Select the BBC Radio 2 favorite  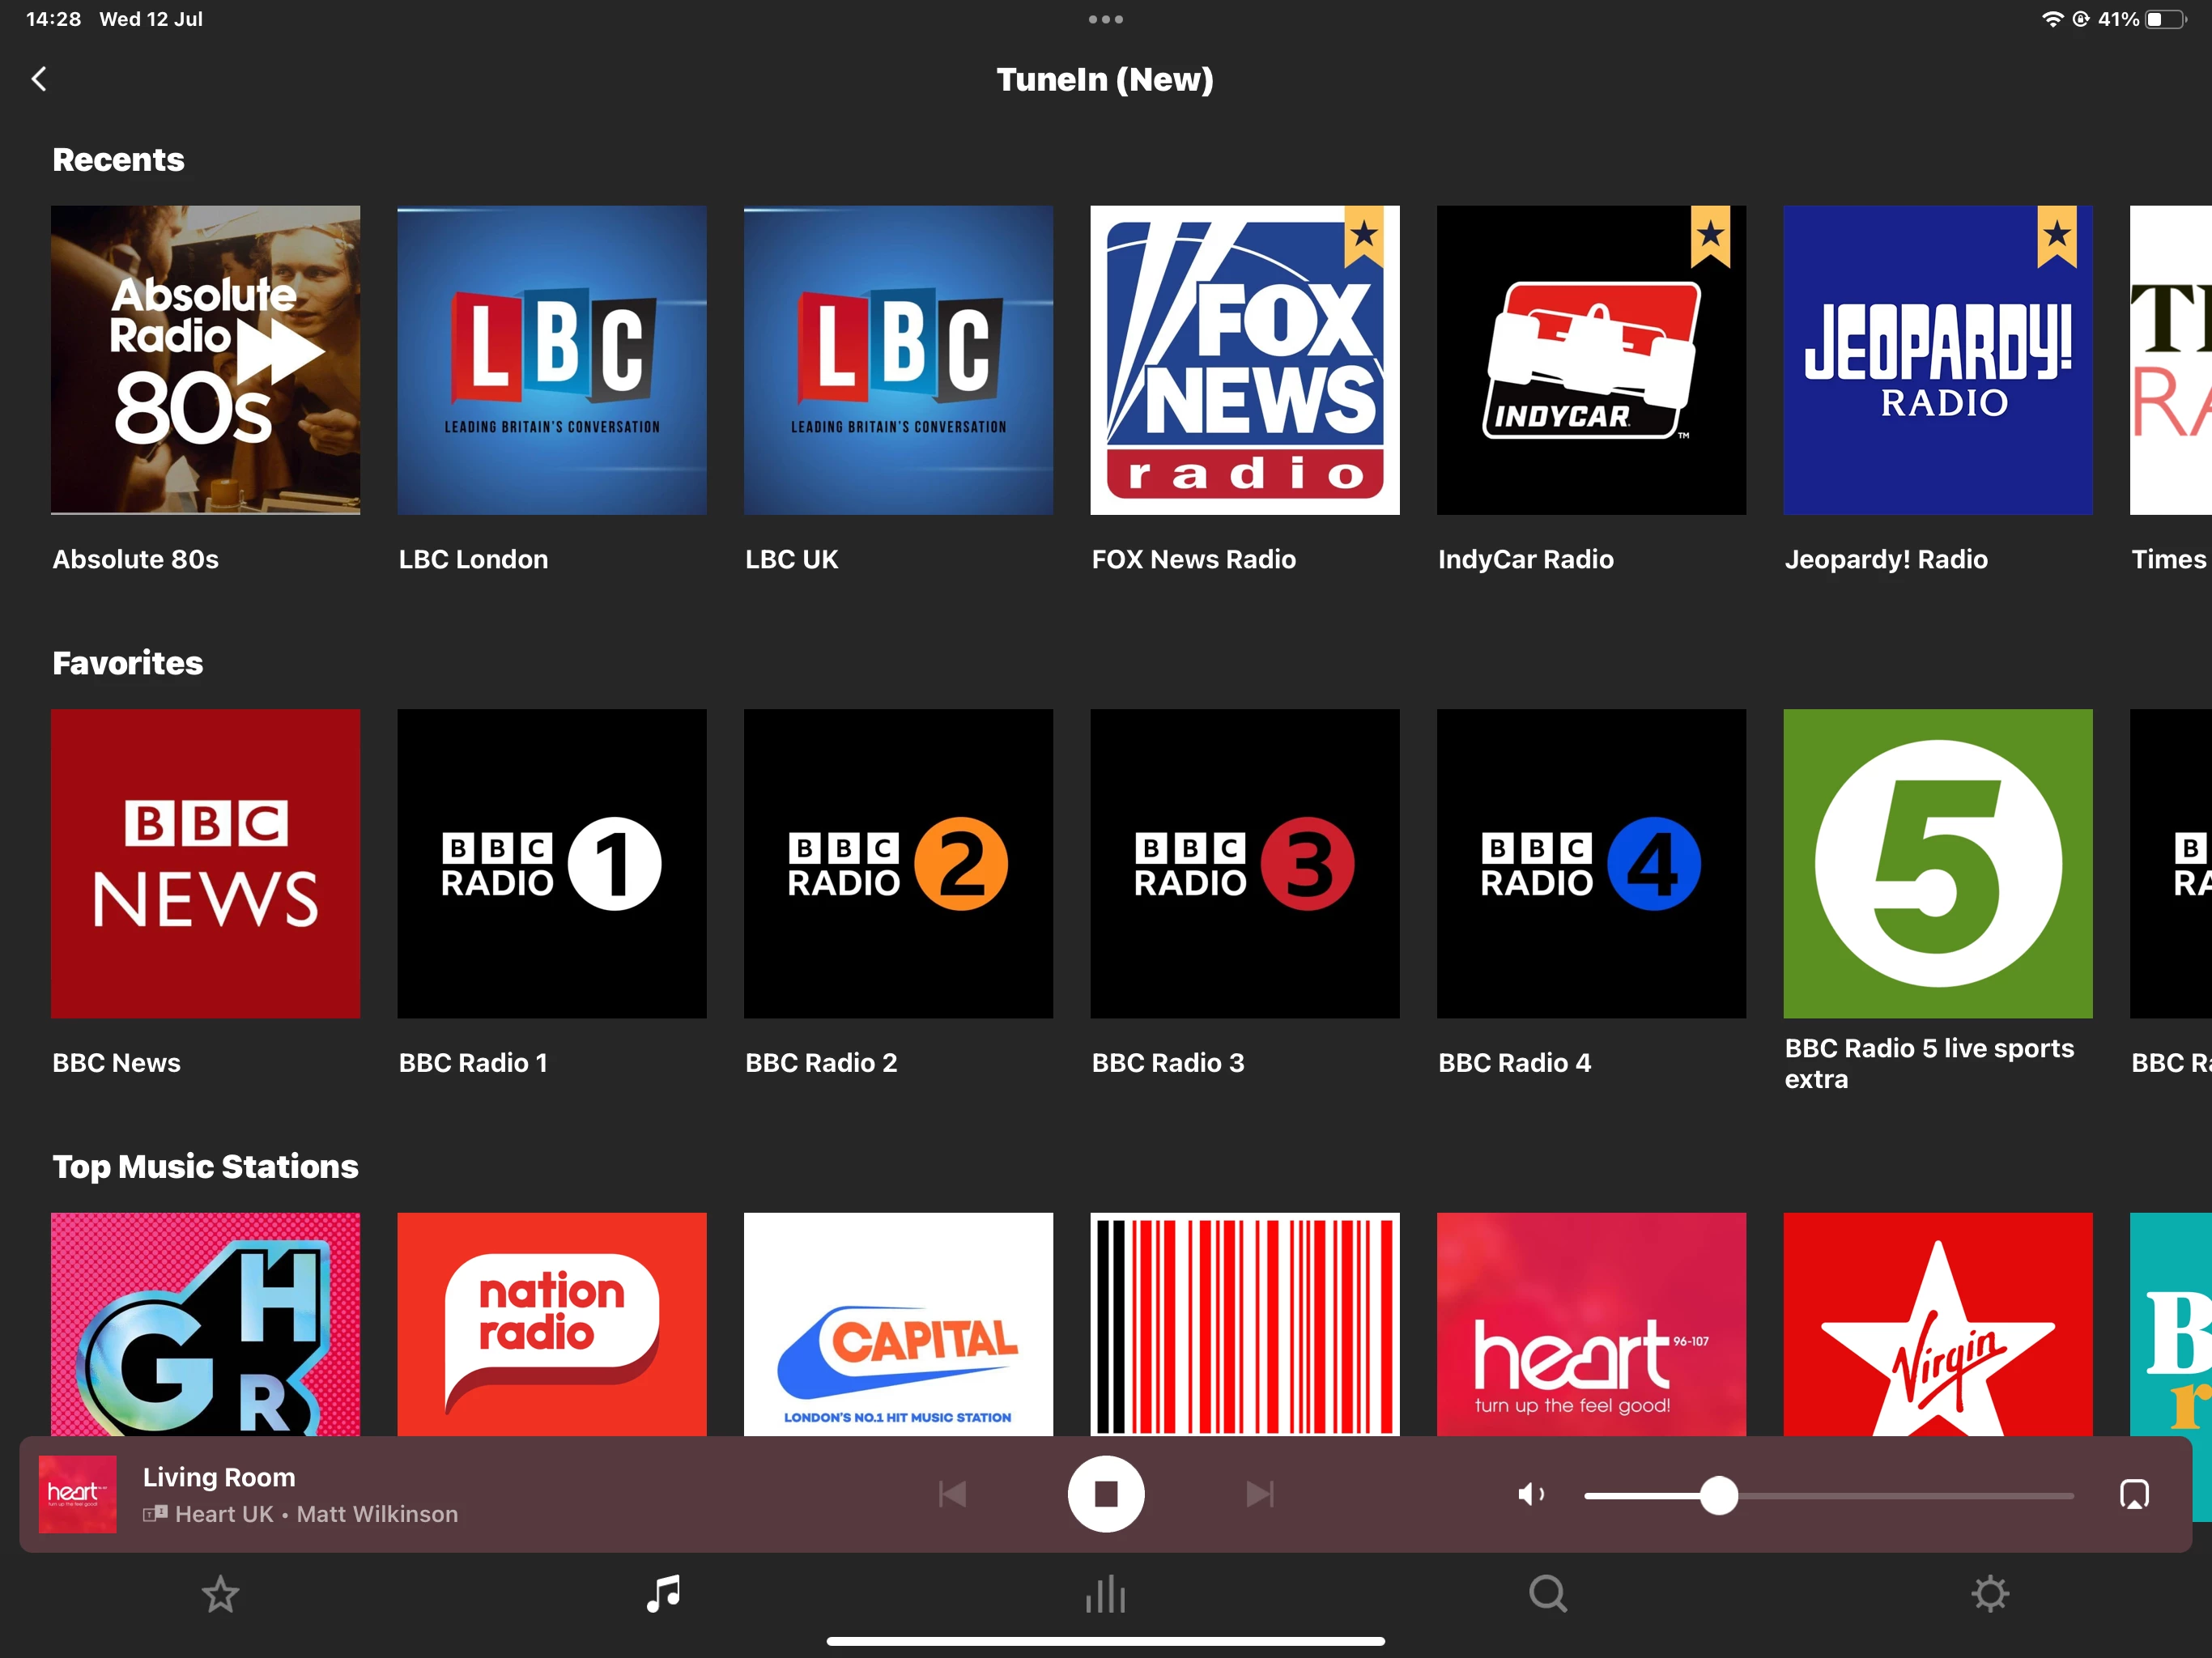coord(898,864)
